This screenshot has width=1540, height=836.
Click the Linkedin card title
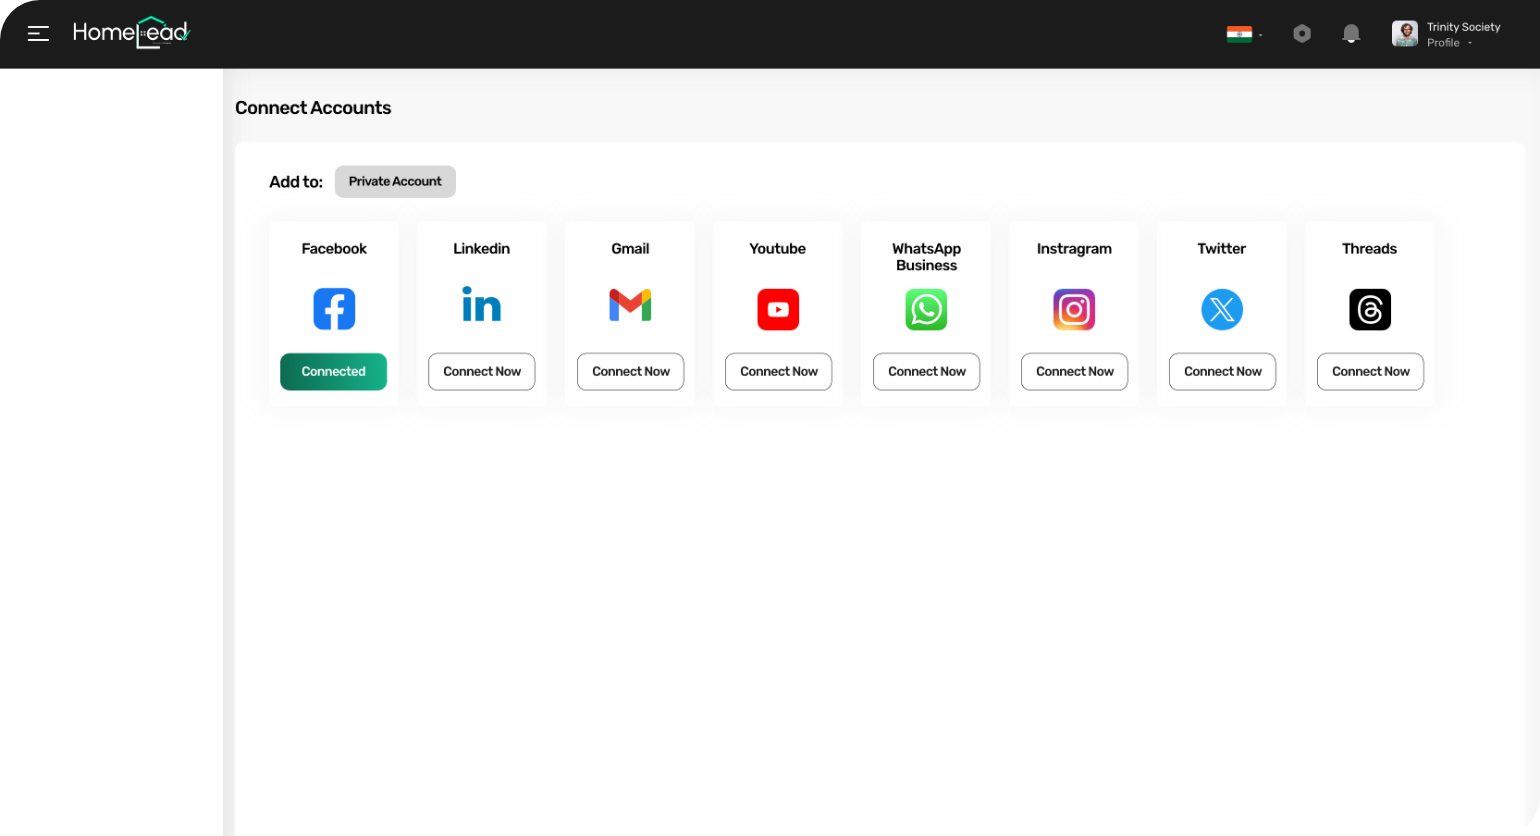tap(482, 249)
